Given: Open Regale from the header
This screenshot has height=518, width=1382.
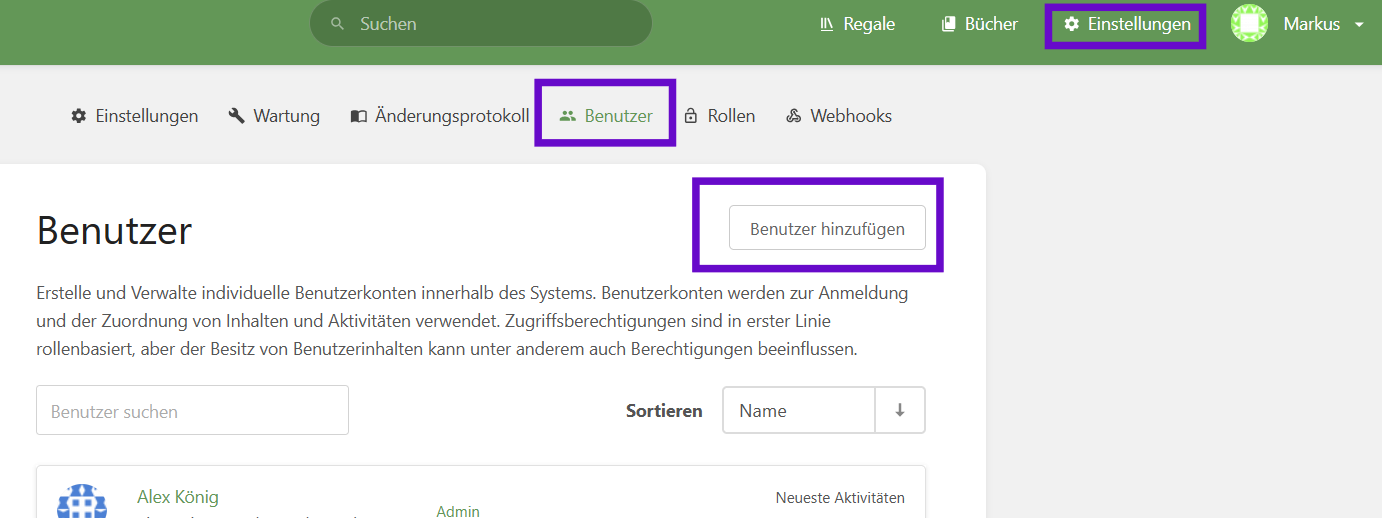Looking at the screenshot, I should pos(857,24).
